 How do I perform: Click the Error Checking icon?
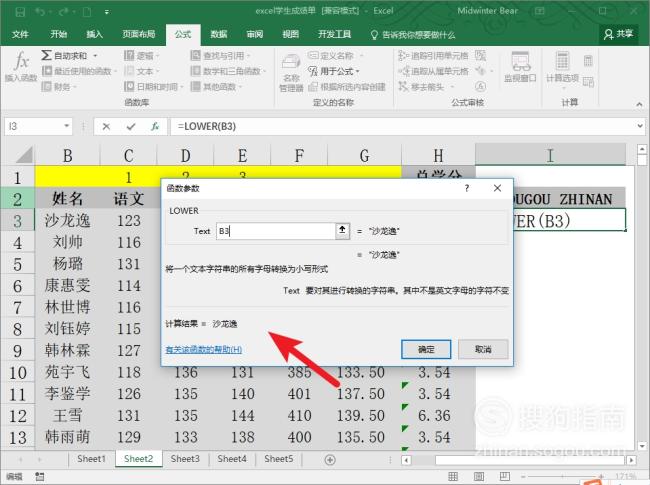click(480, 71)
